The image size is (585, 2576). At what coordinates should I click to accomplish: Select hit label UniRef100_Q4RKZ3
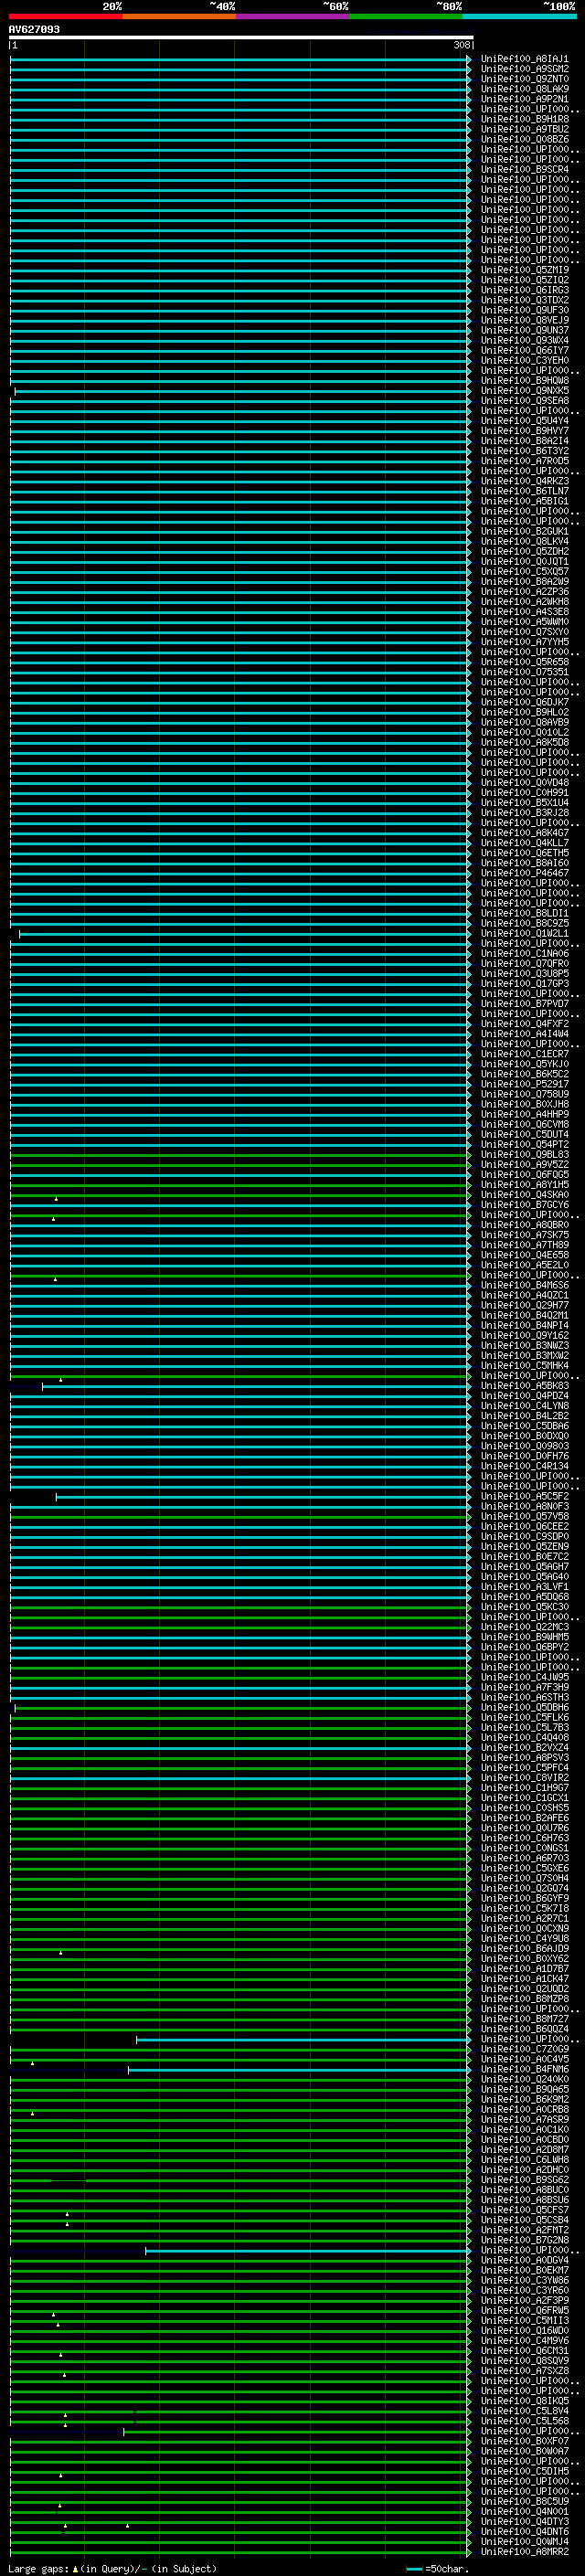pyautogui.click(x=525, y=481)
